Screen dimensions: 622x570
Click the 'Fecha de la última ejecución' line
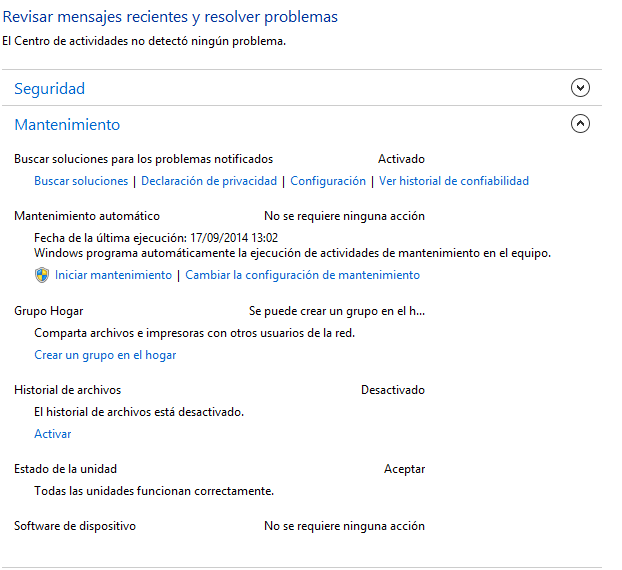pyautogui.click(x=156, y=238)
